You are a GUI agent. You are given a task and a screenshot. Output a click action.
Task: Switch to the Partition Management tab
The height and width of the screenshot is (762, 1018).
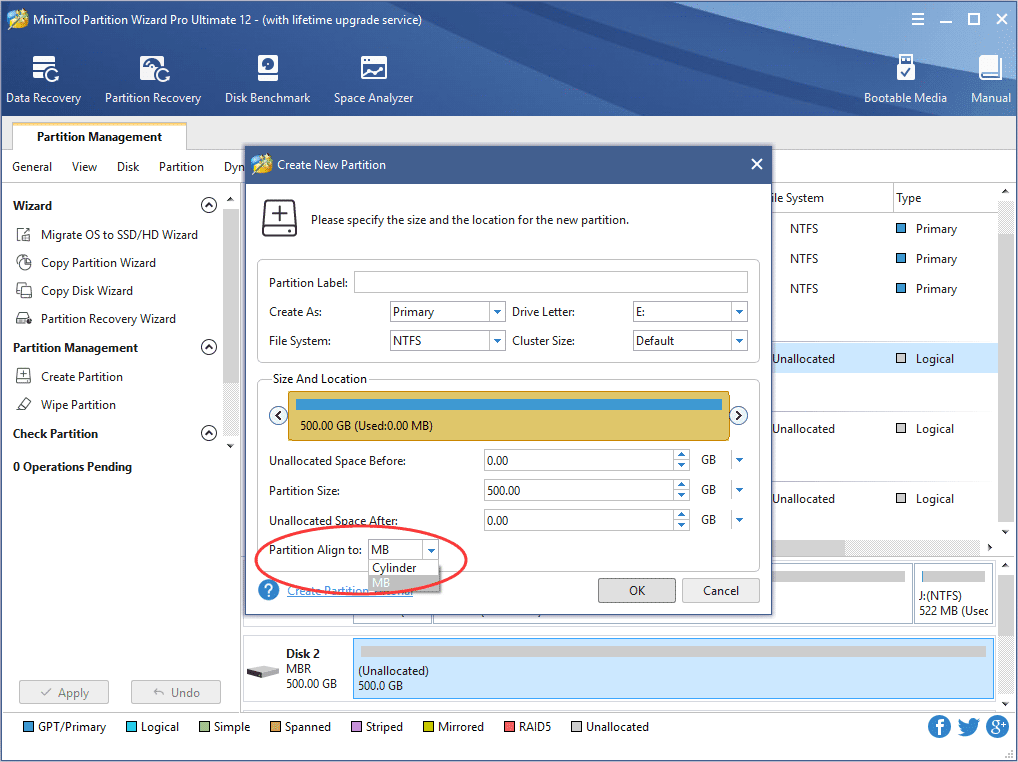click(98, 136)
